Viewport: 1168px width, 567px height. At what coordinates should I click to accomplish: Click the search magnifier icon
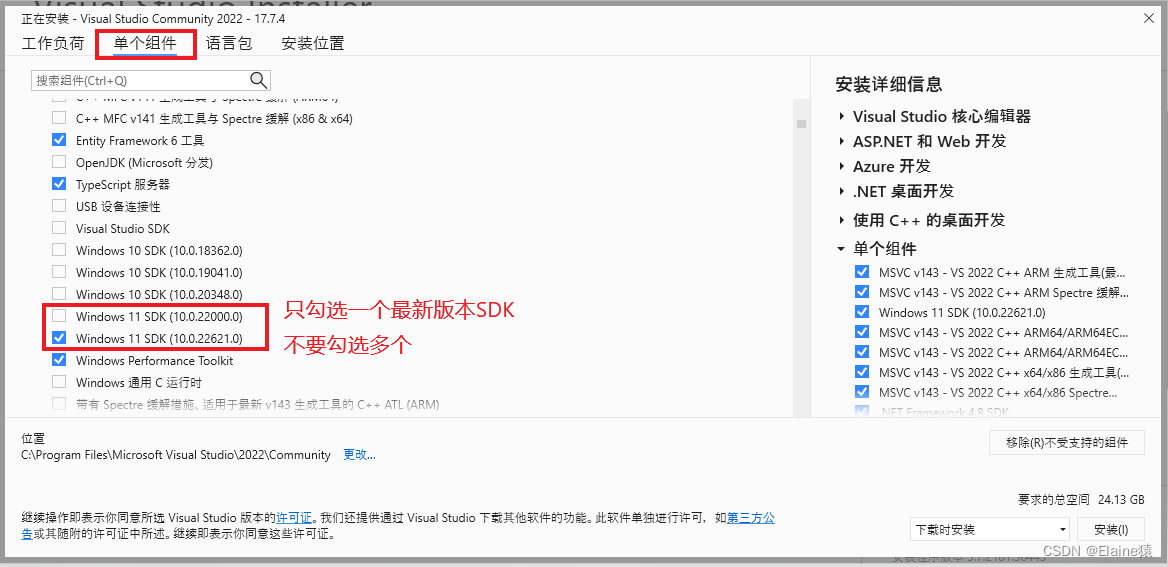pos(258,80)
